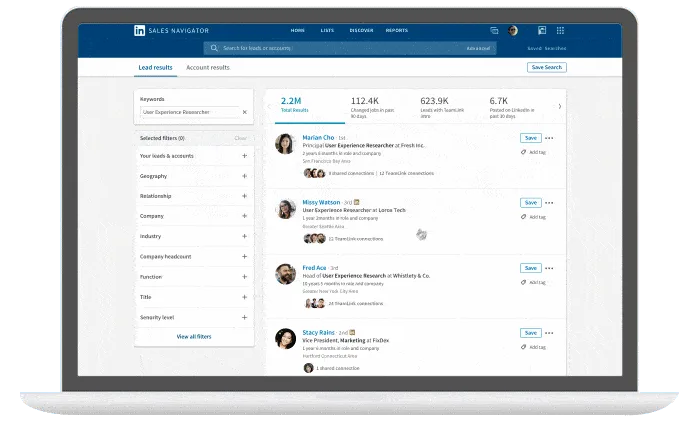Save lead Stacy Rains
This screenshot has width=700, height=431.
(531, 333)
